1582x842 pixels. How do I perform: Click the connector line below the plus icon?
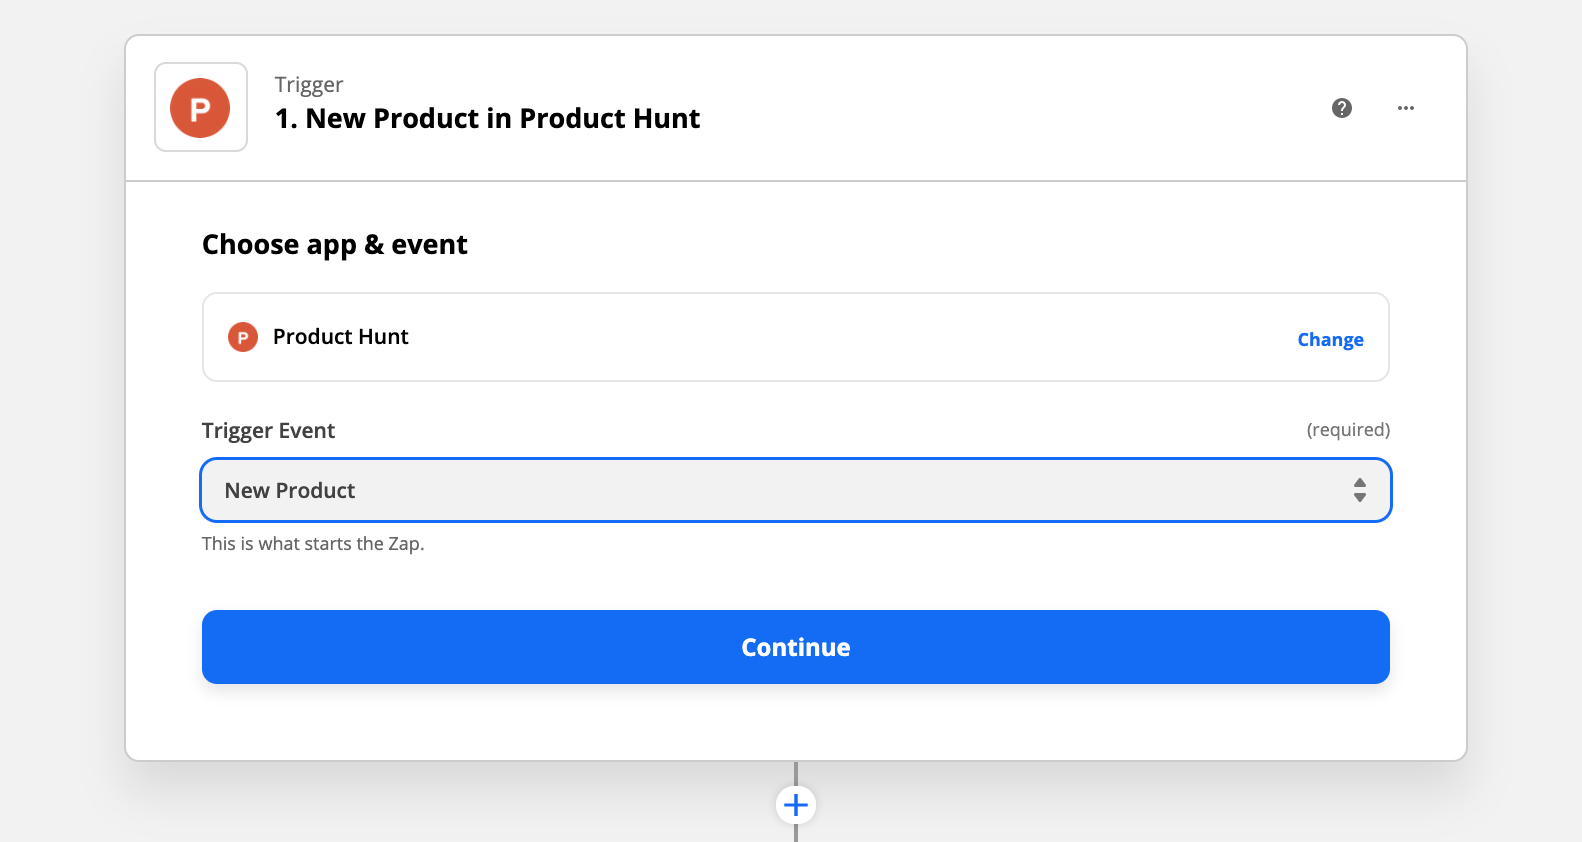(x=796, y=834)
